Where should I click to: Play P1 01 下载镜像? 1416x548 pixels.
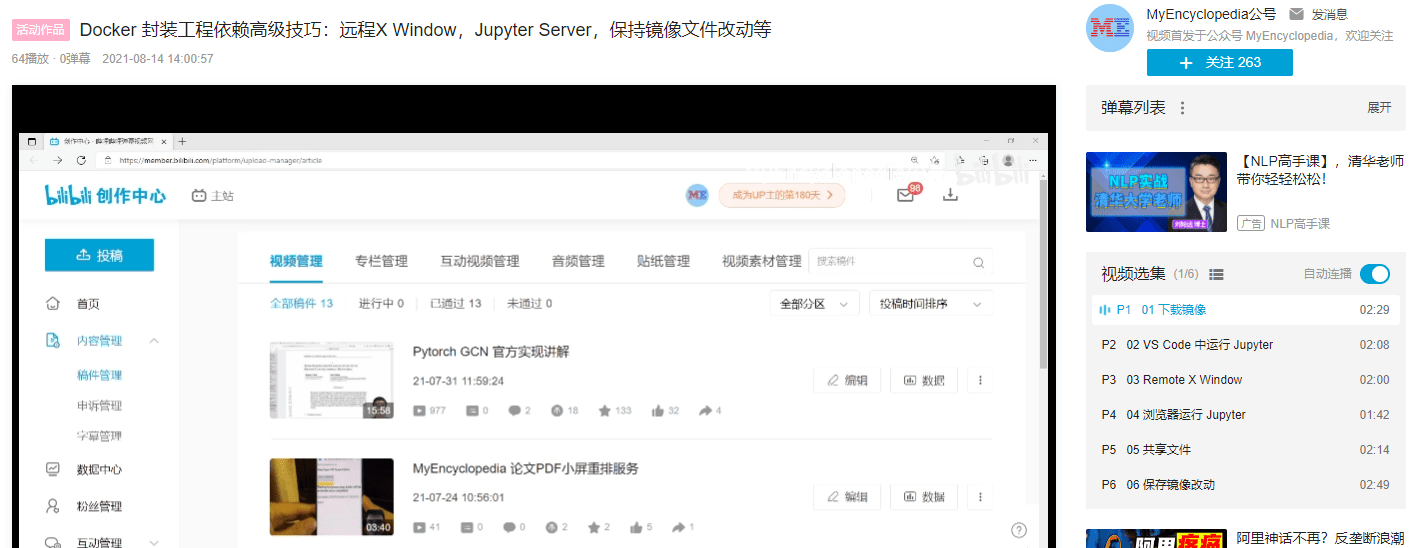click(x=1244, y=310)
